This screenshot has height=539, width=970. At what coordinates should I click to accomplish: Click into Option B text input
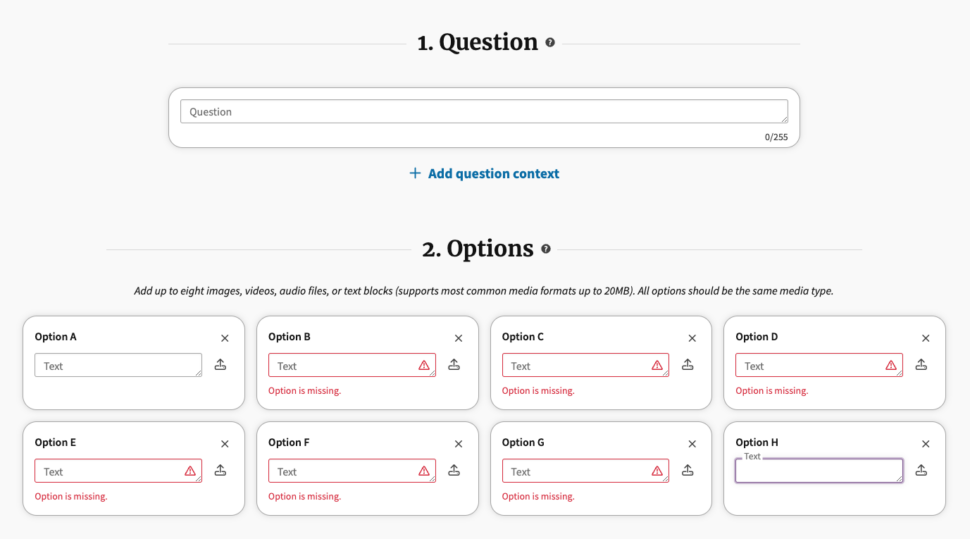click(340, 366)
